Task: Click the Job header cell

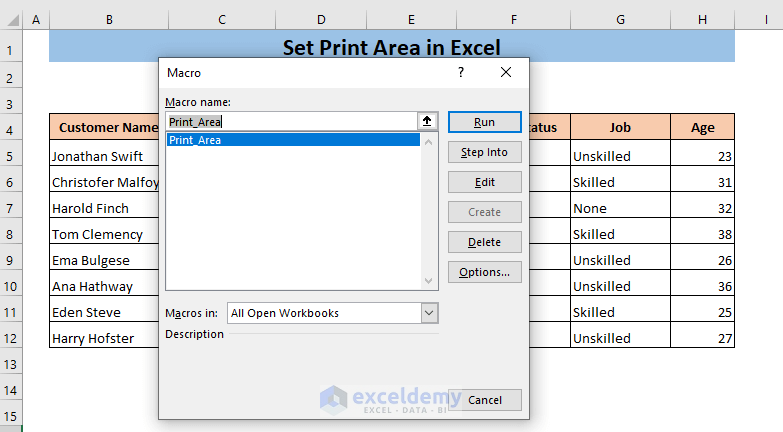Action: point(620,127)
